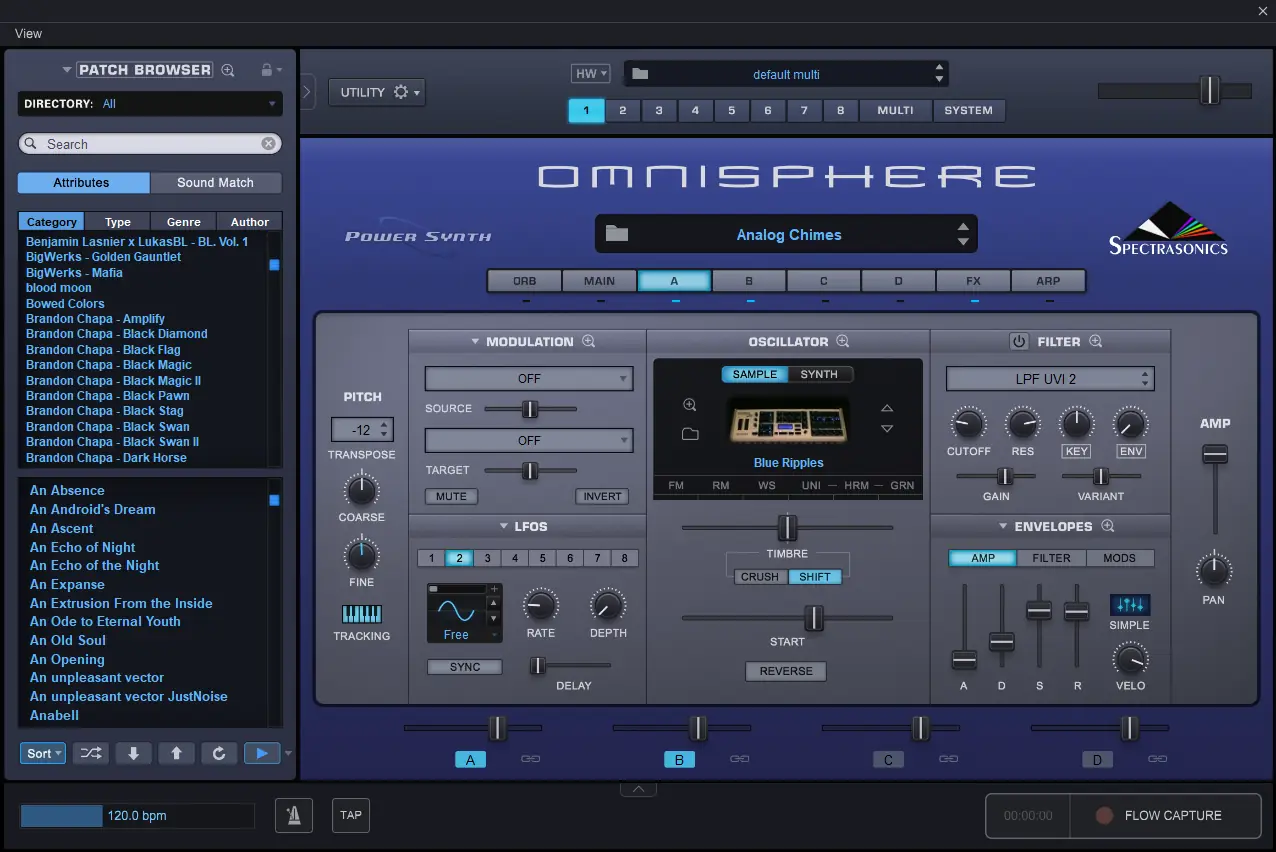Zoom the Filter section magnifier
Image resolution: width=1276 pixels, height=852 pixels.
coord(1096,341)
